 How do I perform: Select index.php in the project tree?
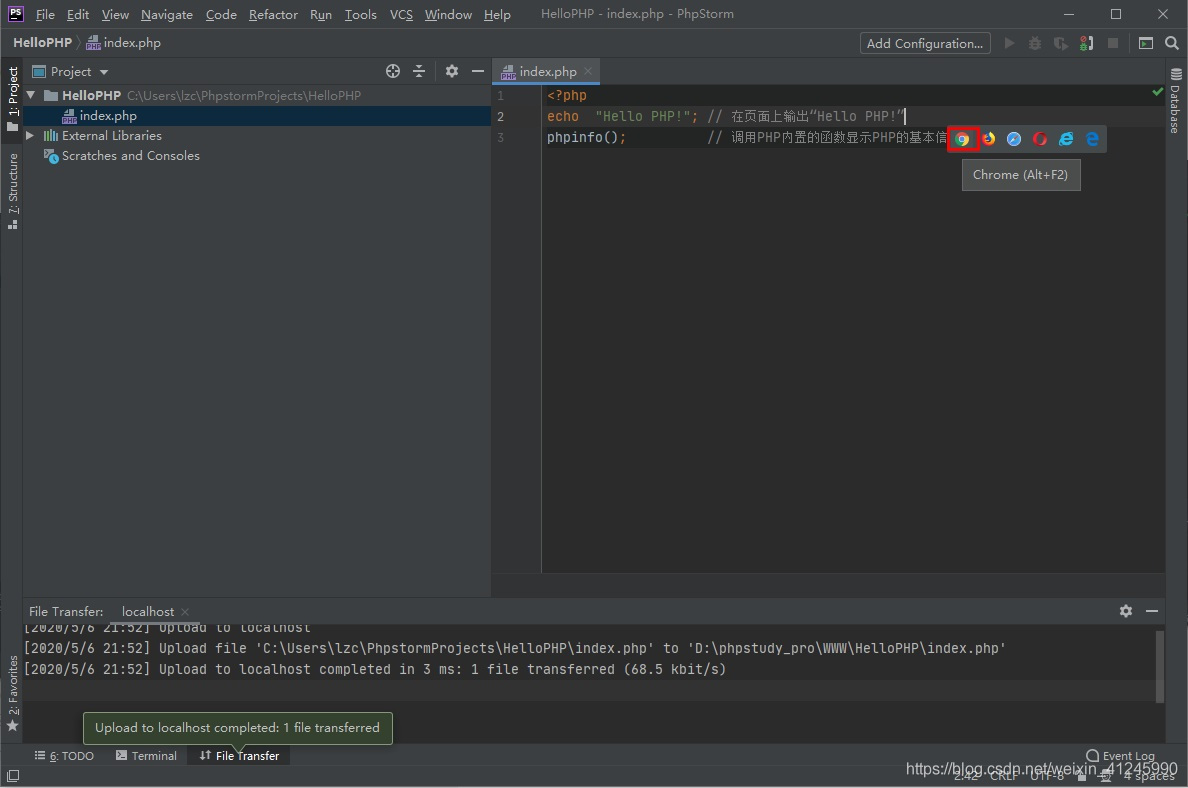[108, 116]
